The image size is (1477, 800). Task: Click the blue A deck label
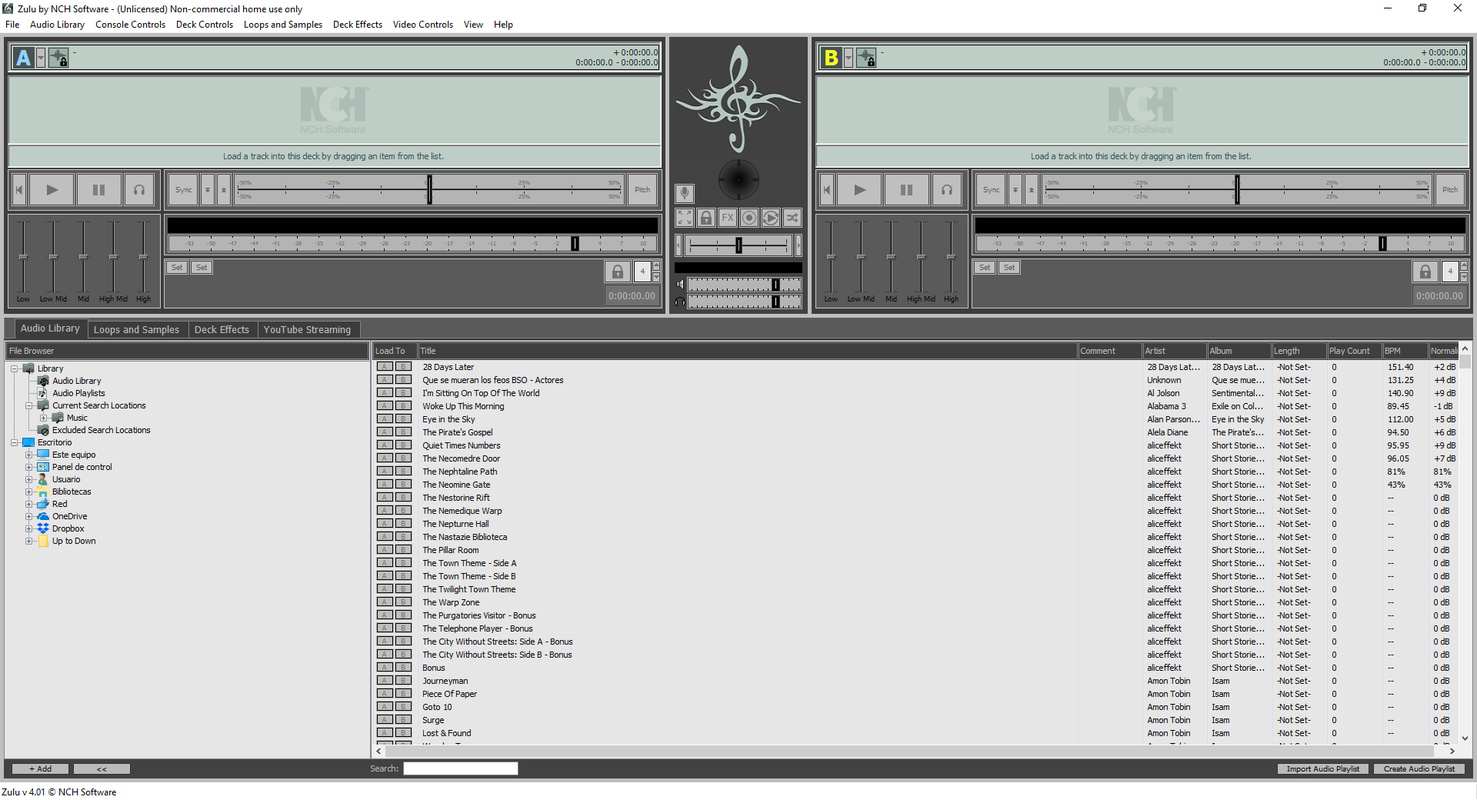pos(23,58)
